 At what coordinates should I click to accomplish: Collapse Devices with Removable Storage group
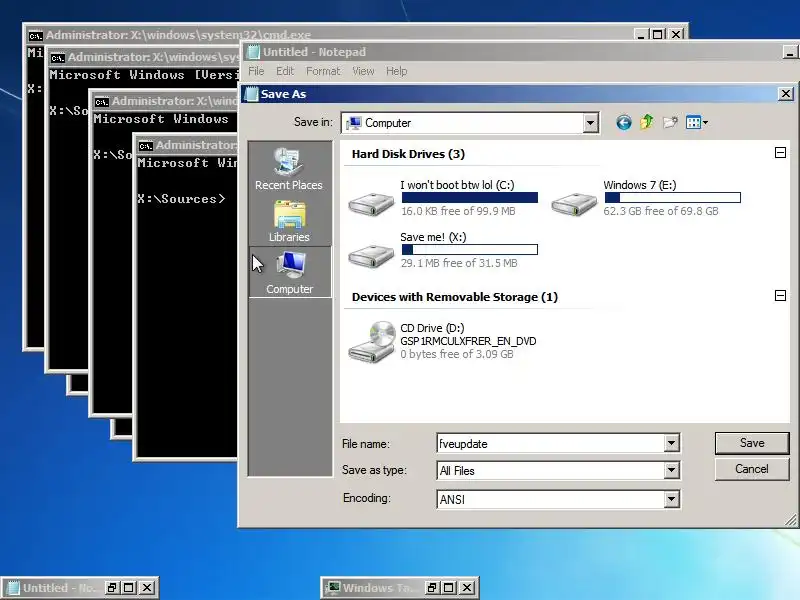pyautogui.click(x=780, y=295)
